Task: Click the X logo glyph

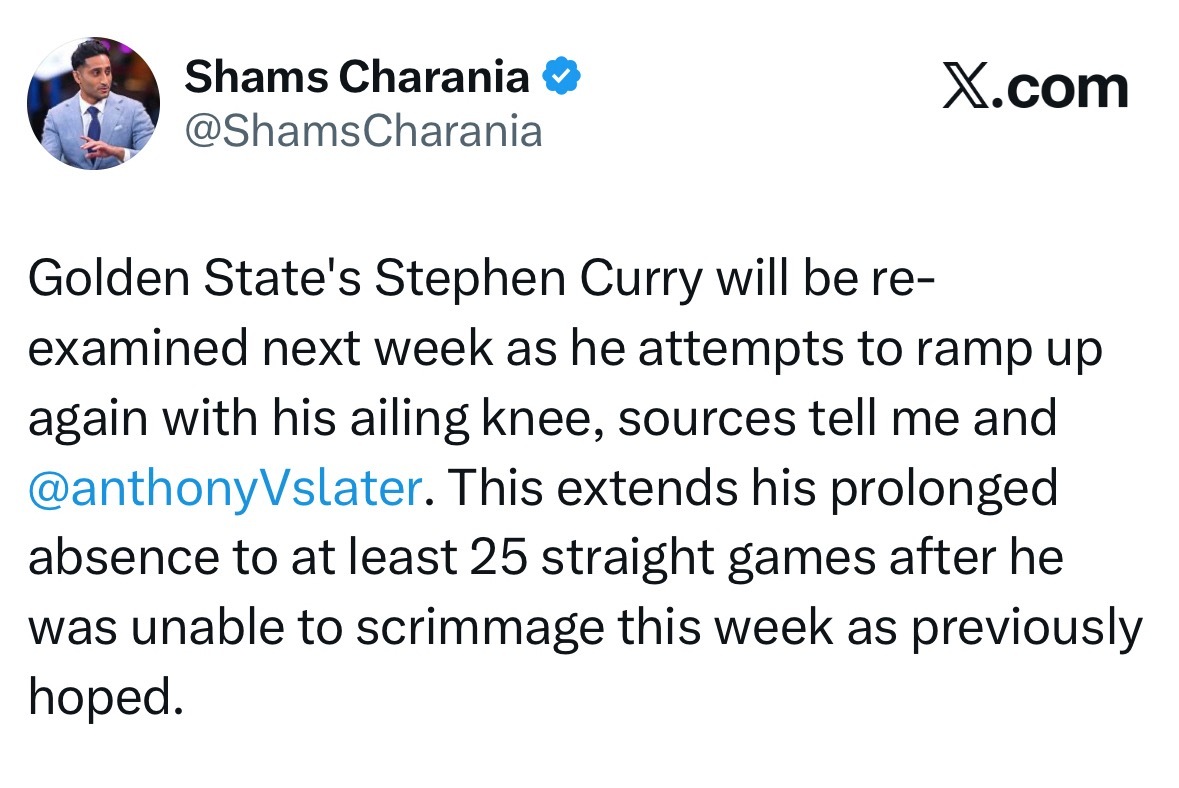Action: click(x=969, y=89)
